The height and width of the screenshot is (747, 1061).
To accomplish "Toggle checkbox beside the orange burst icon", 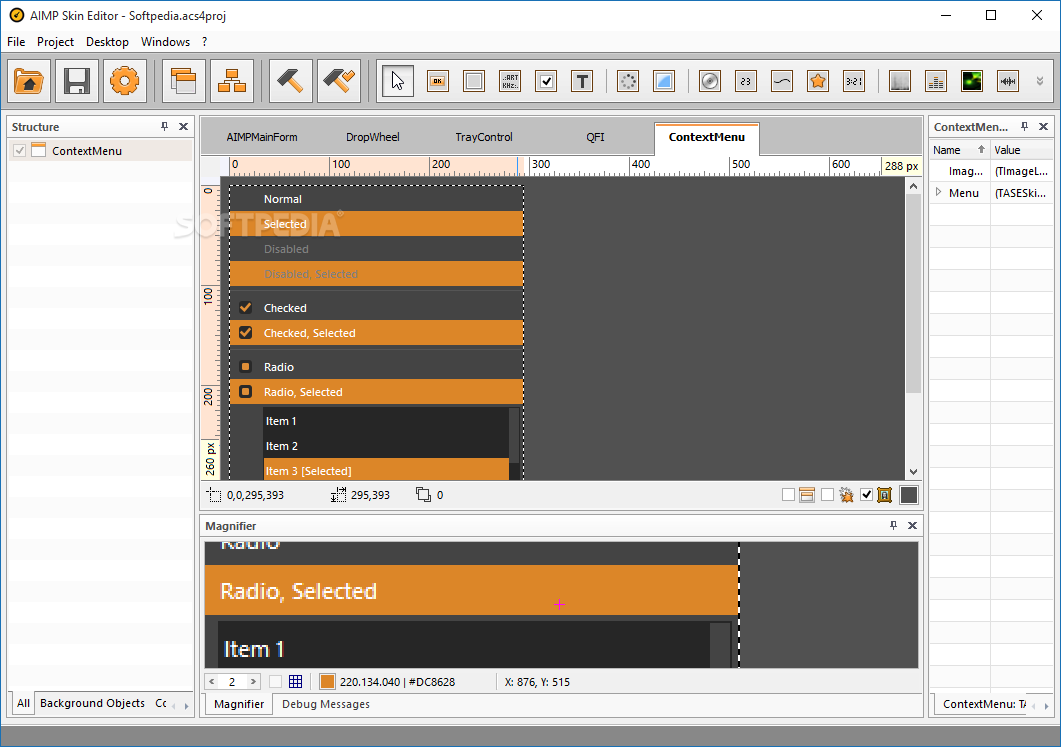I will coord(827,495).
